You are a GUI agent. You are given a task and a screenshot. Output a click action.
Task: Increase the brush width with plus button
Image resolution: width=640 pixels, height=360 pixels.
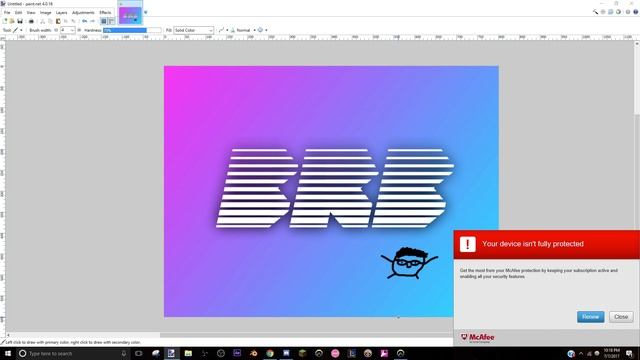click(79, 30)
